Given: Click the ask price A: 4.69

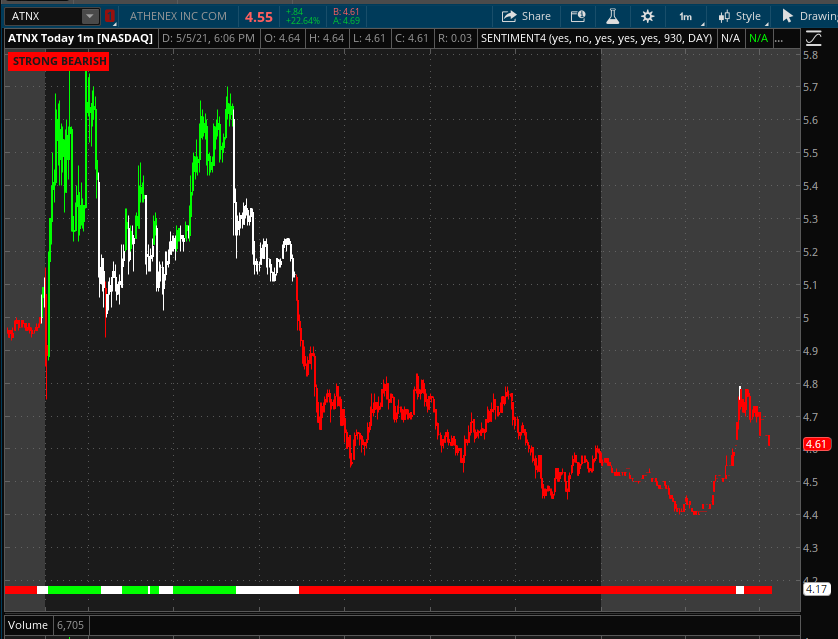Looking at the screenshot, I should click(346, 21).
